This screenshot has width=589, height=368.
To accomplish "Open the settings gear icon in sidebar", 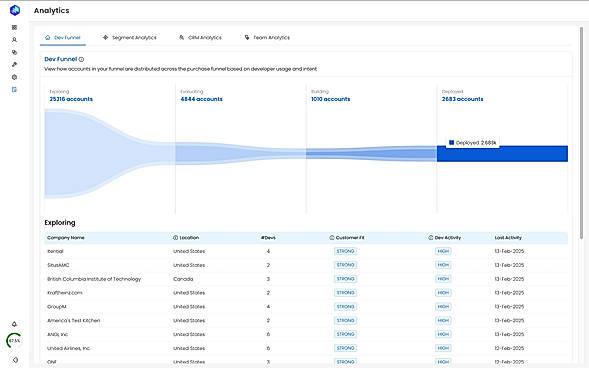I will coord(15,77).
